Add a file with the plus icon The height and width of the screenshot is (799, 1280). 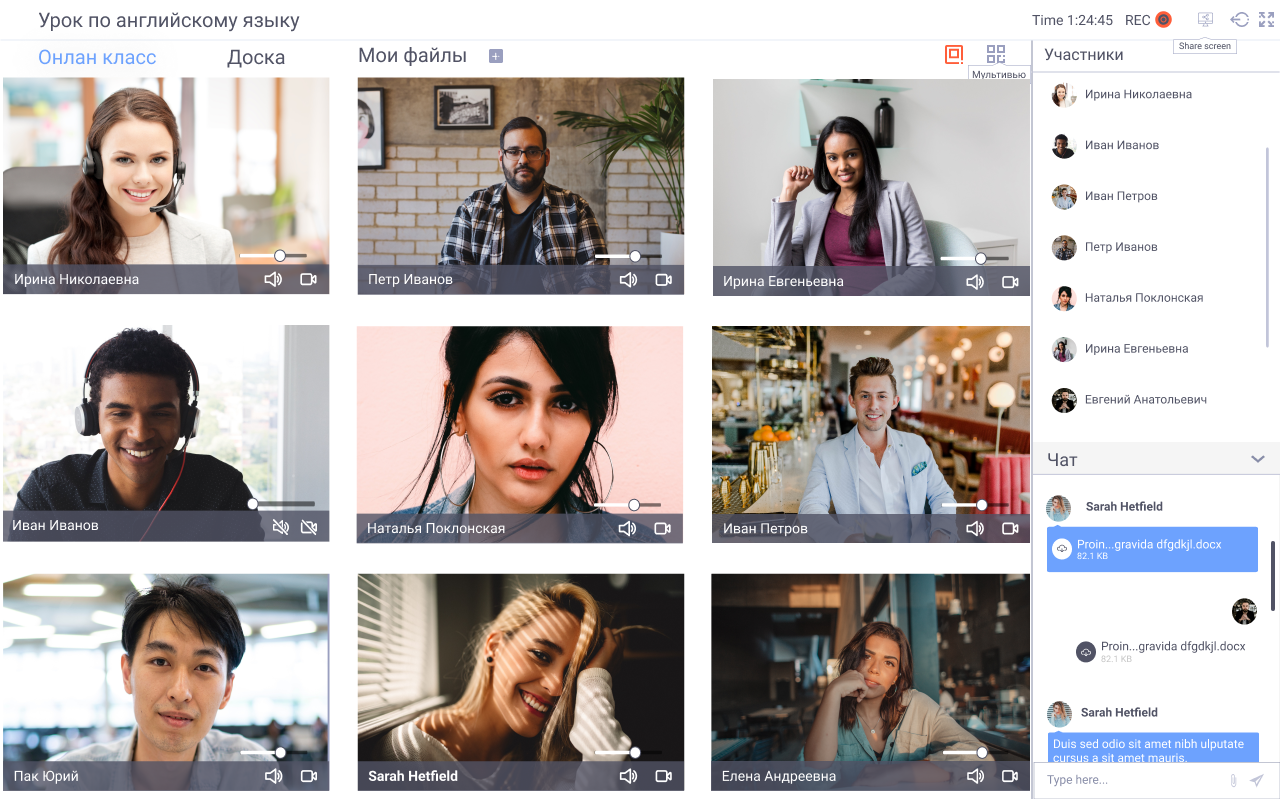coord(495,56)
